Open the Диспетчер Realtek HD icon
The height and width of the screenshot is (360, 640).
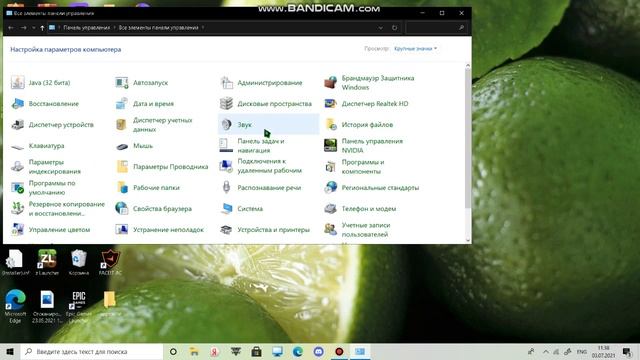click(330, 104)
